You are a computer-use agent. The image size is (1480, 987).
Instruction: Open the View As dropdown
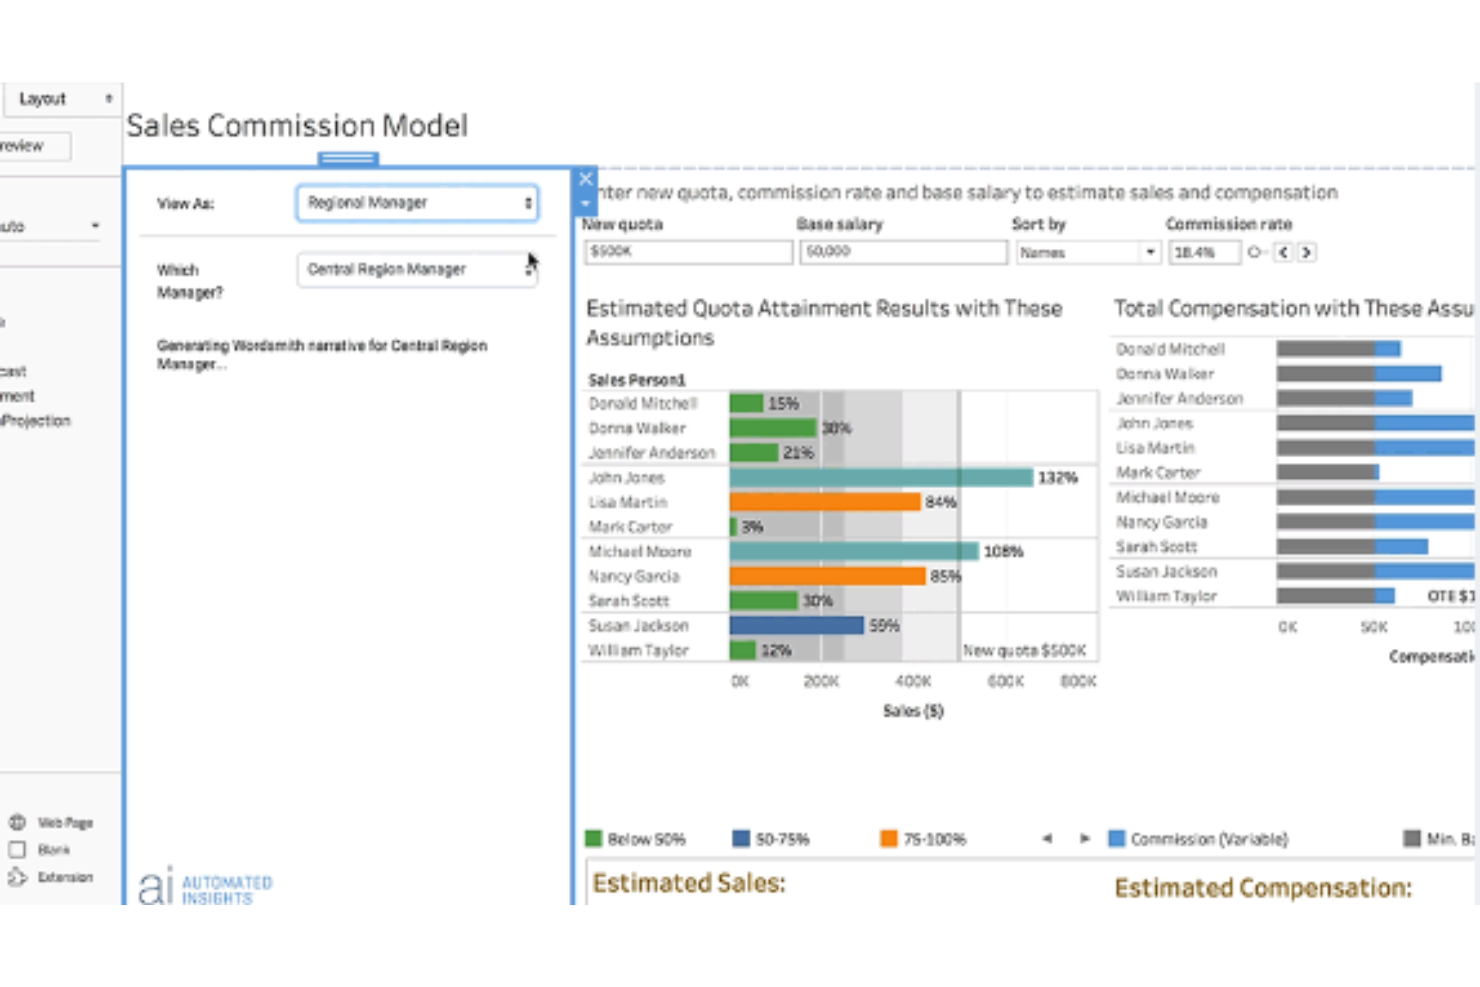(x=417, y=202)
